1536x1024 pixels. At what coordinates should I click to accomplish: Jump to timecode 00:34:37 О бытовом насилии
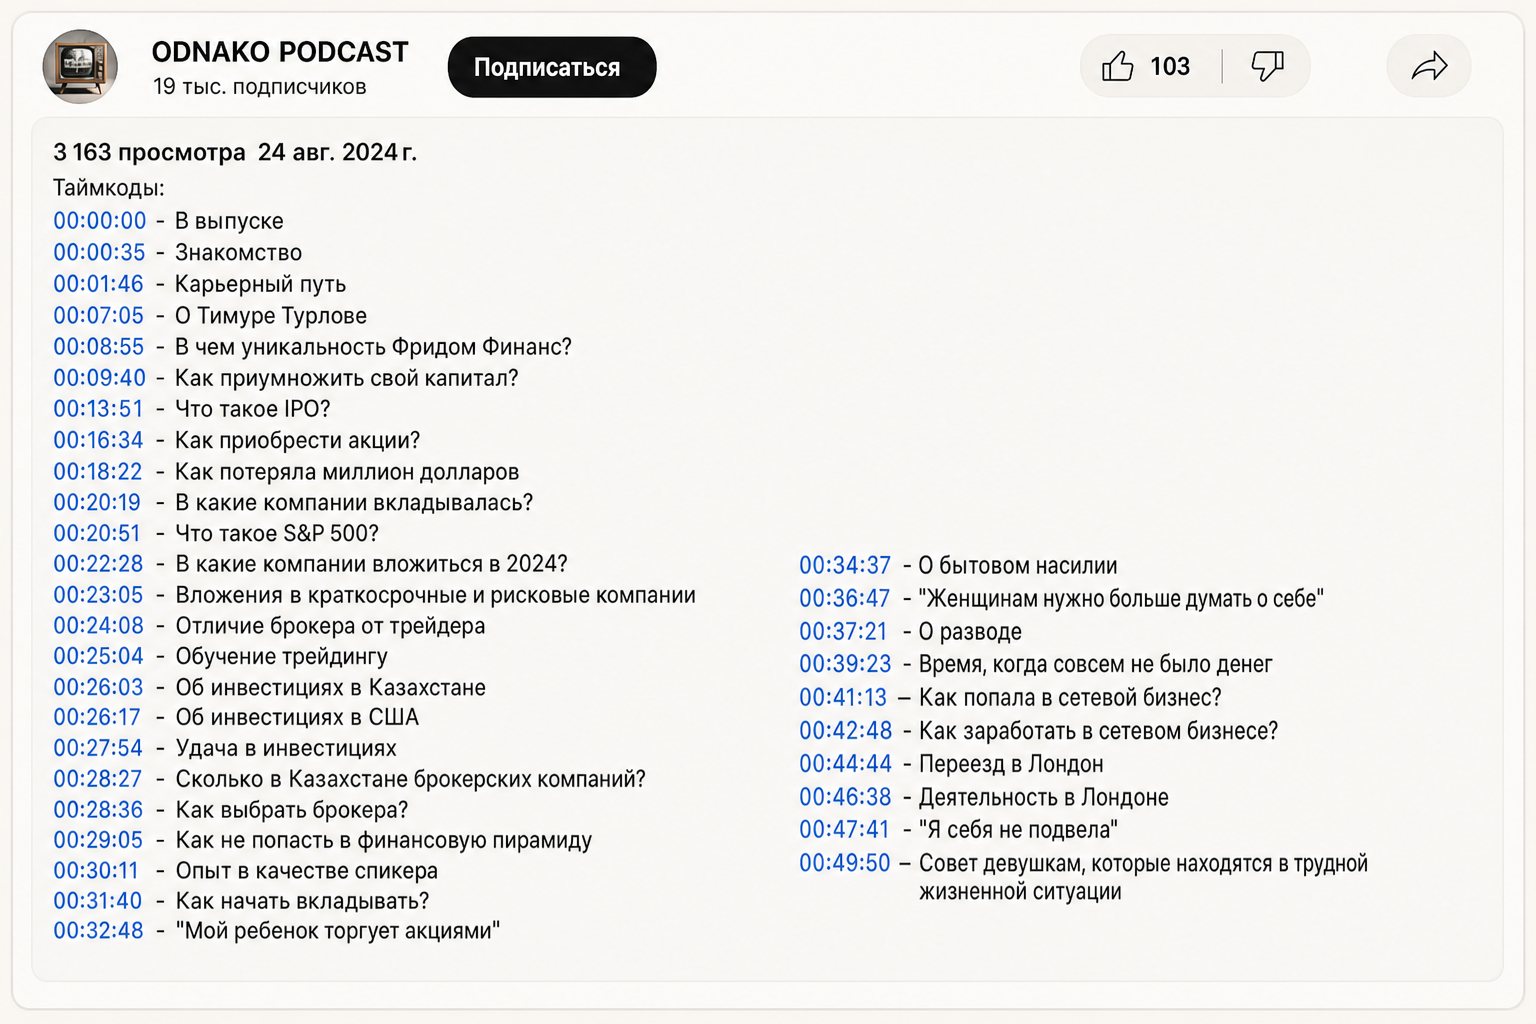845,566
